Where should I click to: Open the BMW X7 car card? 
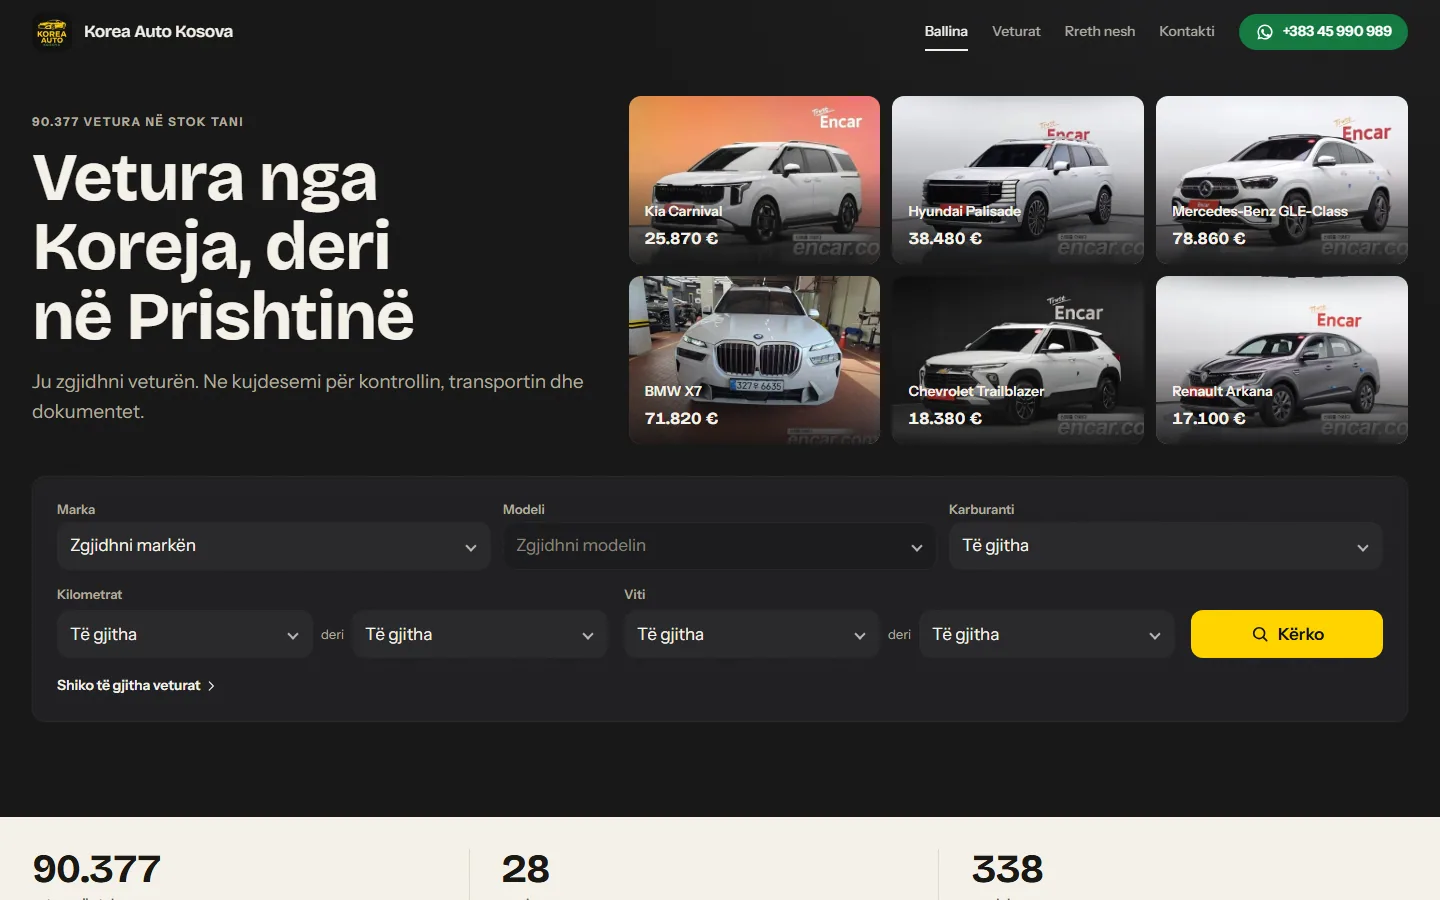[x=754, y=360]
